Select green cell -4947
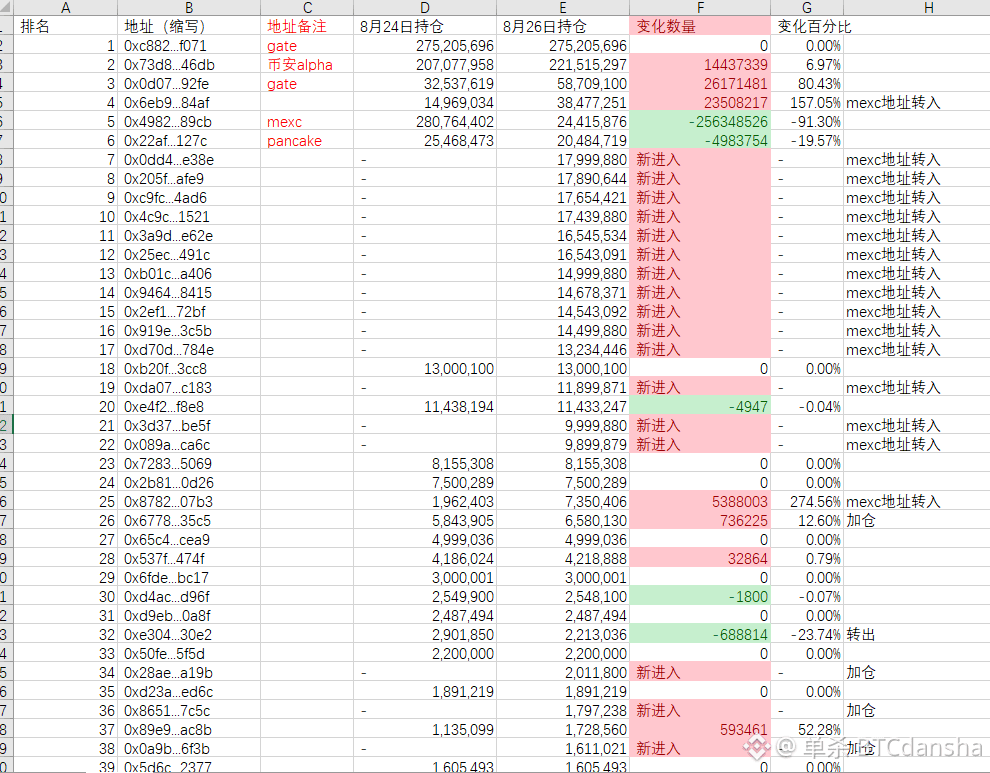This screenshot has height=773, width=990. pos(700,406)
